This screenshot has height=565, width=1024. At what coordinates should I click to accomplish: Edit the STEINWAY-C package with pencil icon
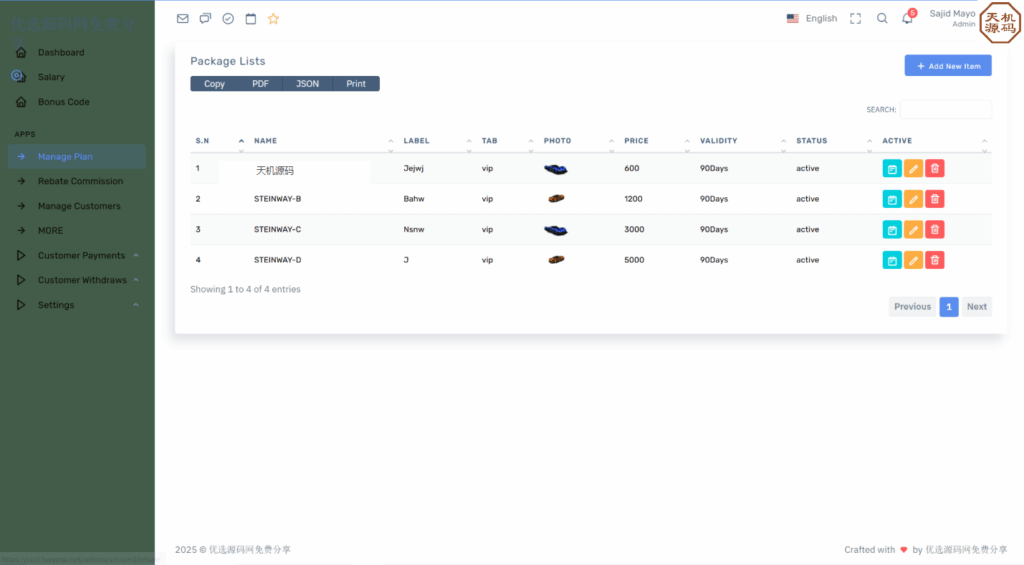pos(913,230)
